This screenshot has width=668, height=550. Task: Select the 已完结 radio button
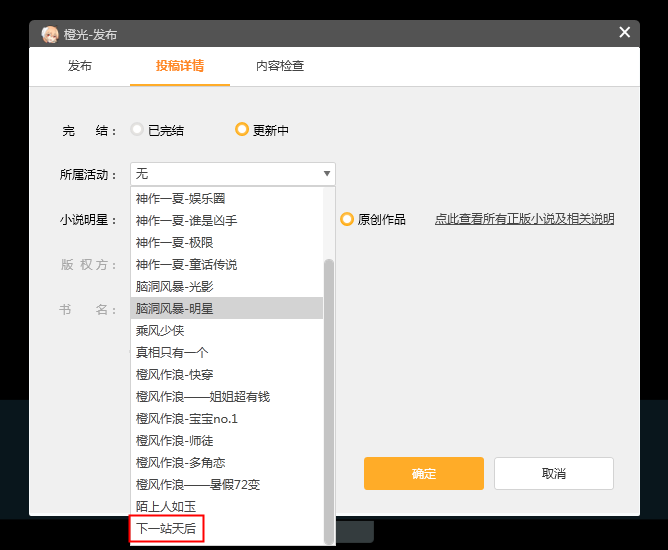pos(138,130)
